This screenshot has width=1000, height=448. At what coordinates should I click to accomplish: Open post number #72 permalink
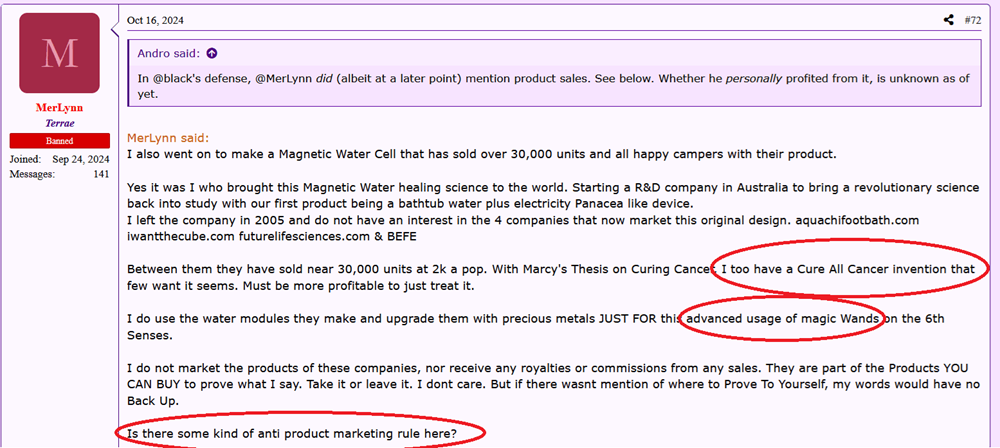coord(972,20)
